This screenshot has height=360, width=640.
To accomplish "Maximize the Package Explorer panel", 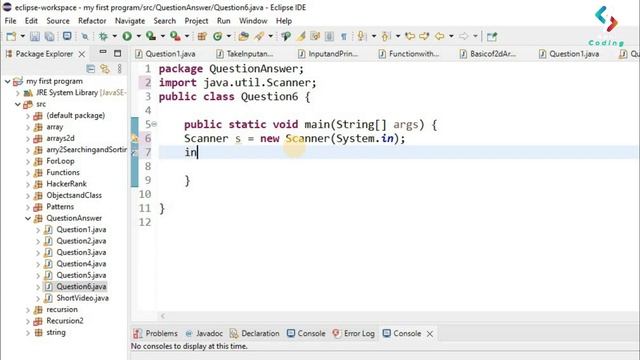I will (118, 53).
